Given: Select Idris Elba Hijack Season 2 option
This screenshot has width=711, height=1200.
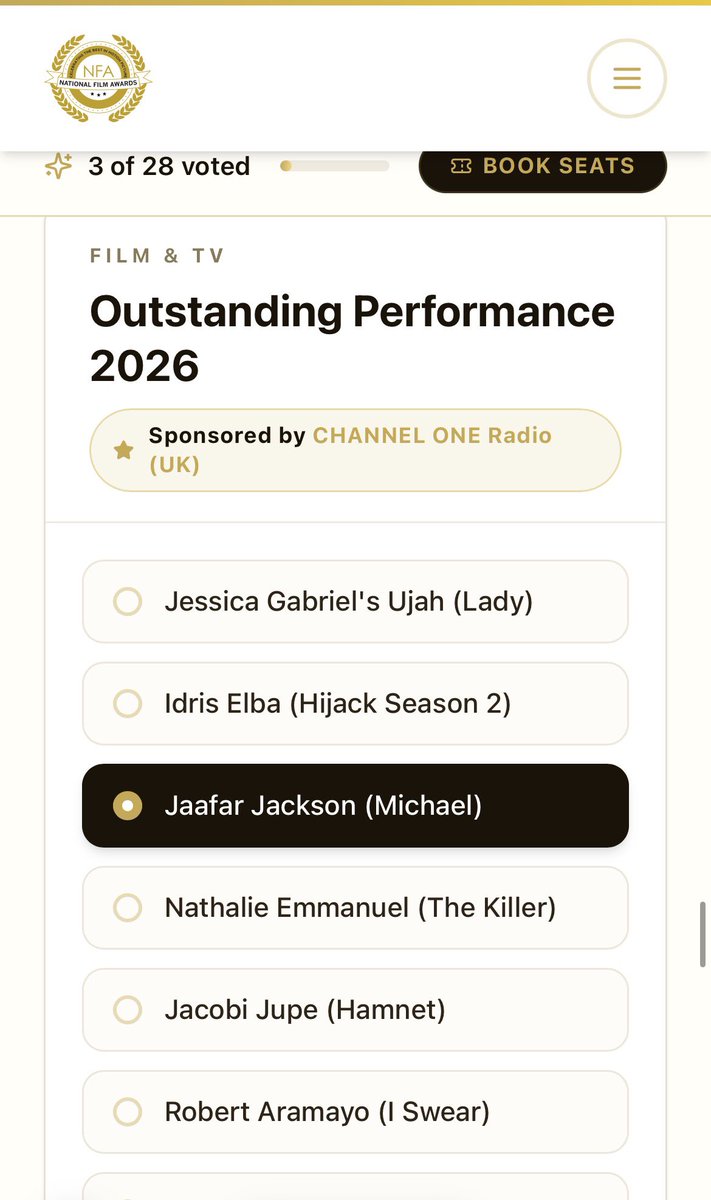Looking at the screenshot, I should [x=355, y=704].
